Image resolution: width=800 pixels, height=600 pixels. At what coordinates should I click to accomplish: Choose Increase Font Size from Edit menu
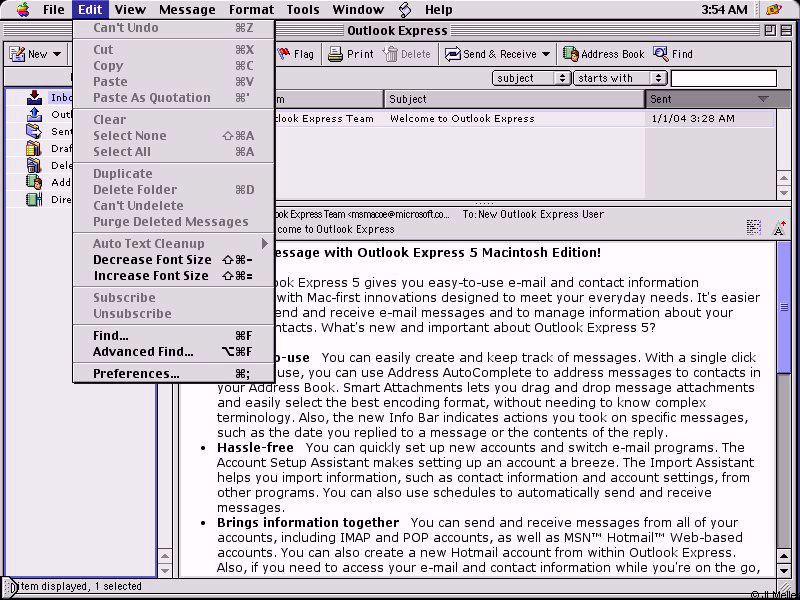[173, 276]
